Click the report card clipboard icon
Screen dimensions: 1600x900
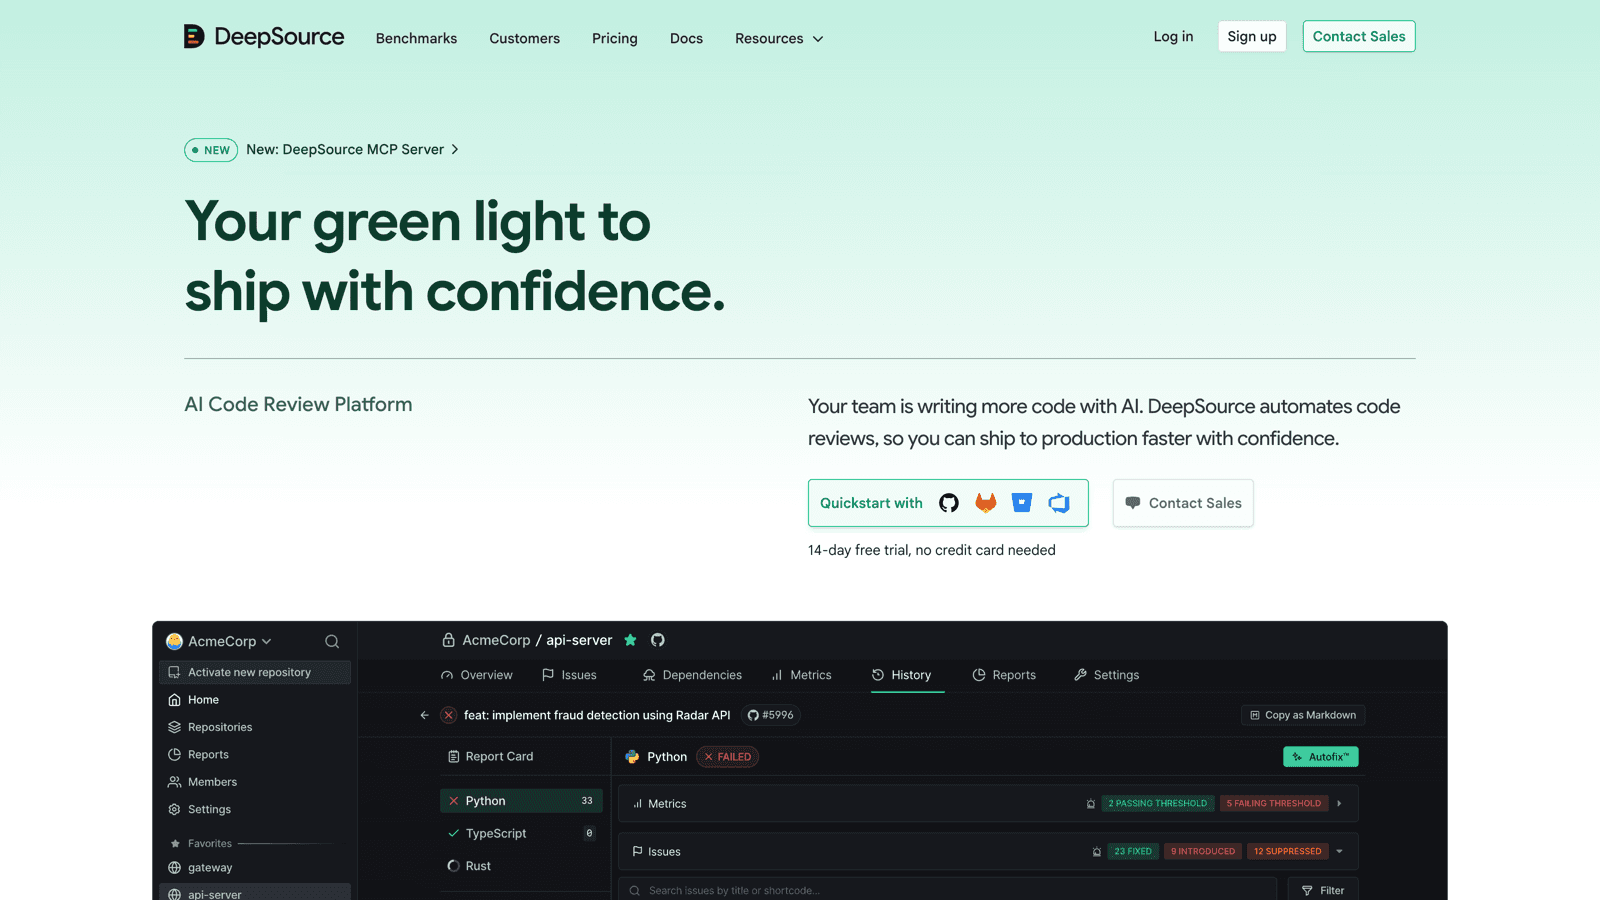[454, 757]
